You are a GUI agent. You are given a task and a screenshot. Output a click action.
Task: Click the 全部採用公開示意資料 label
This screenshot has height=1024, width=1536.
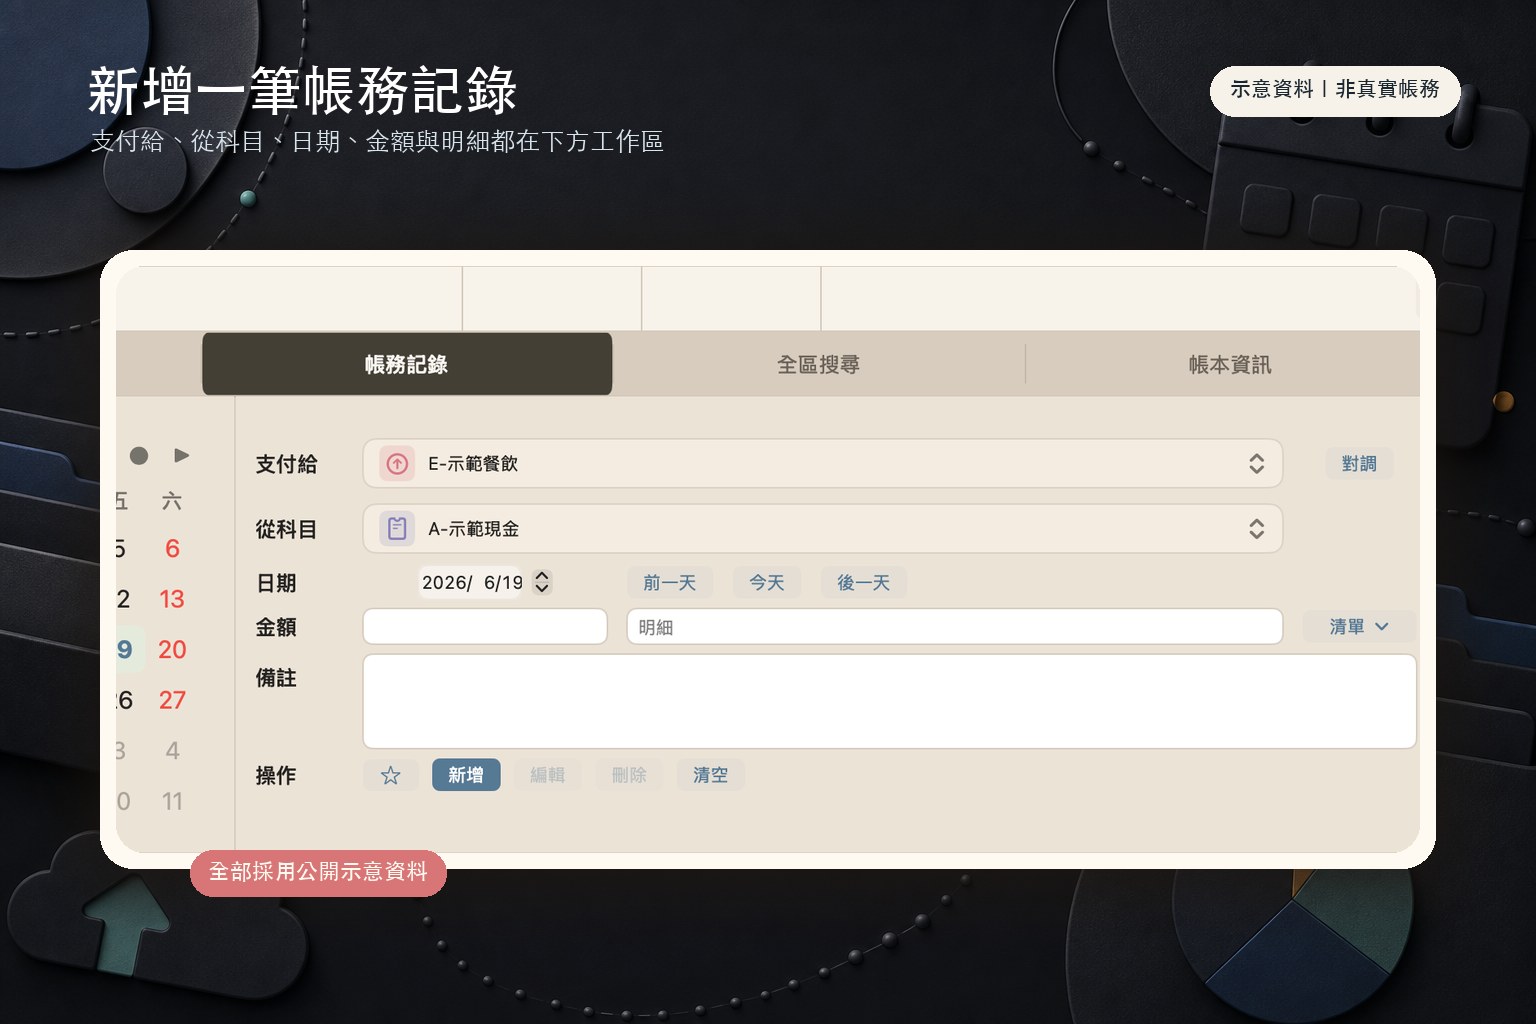(318, 872)
